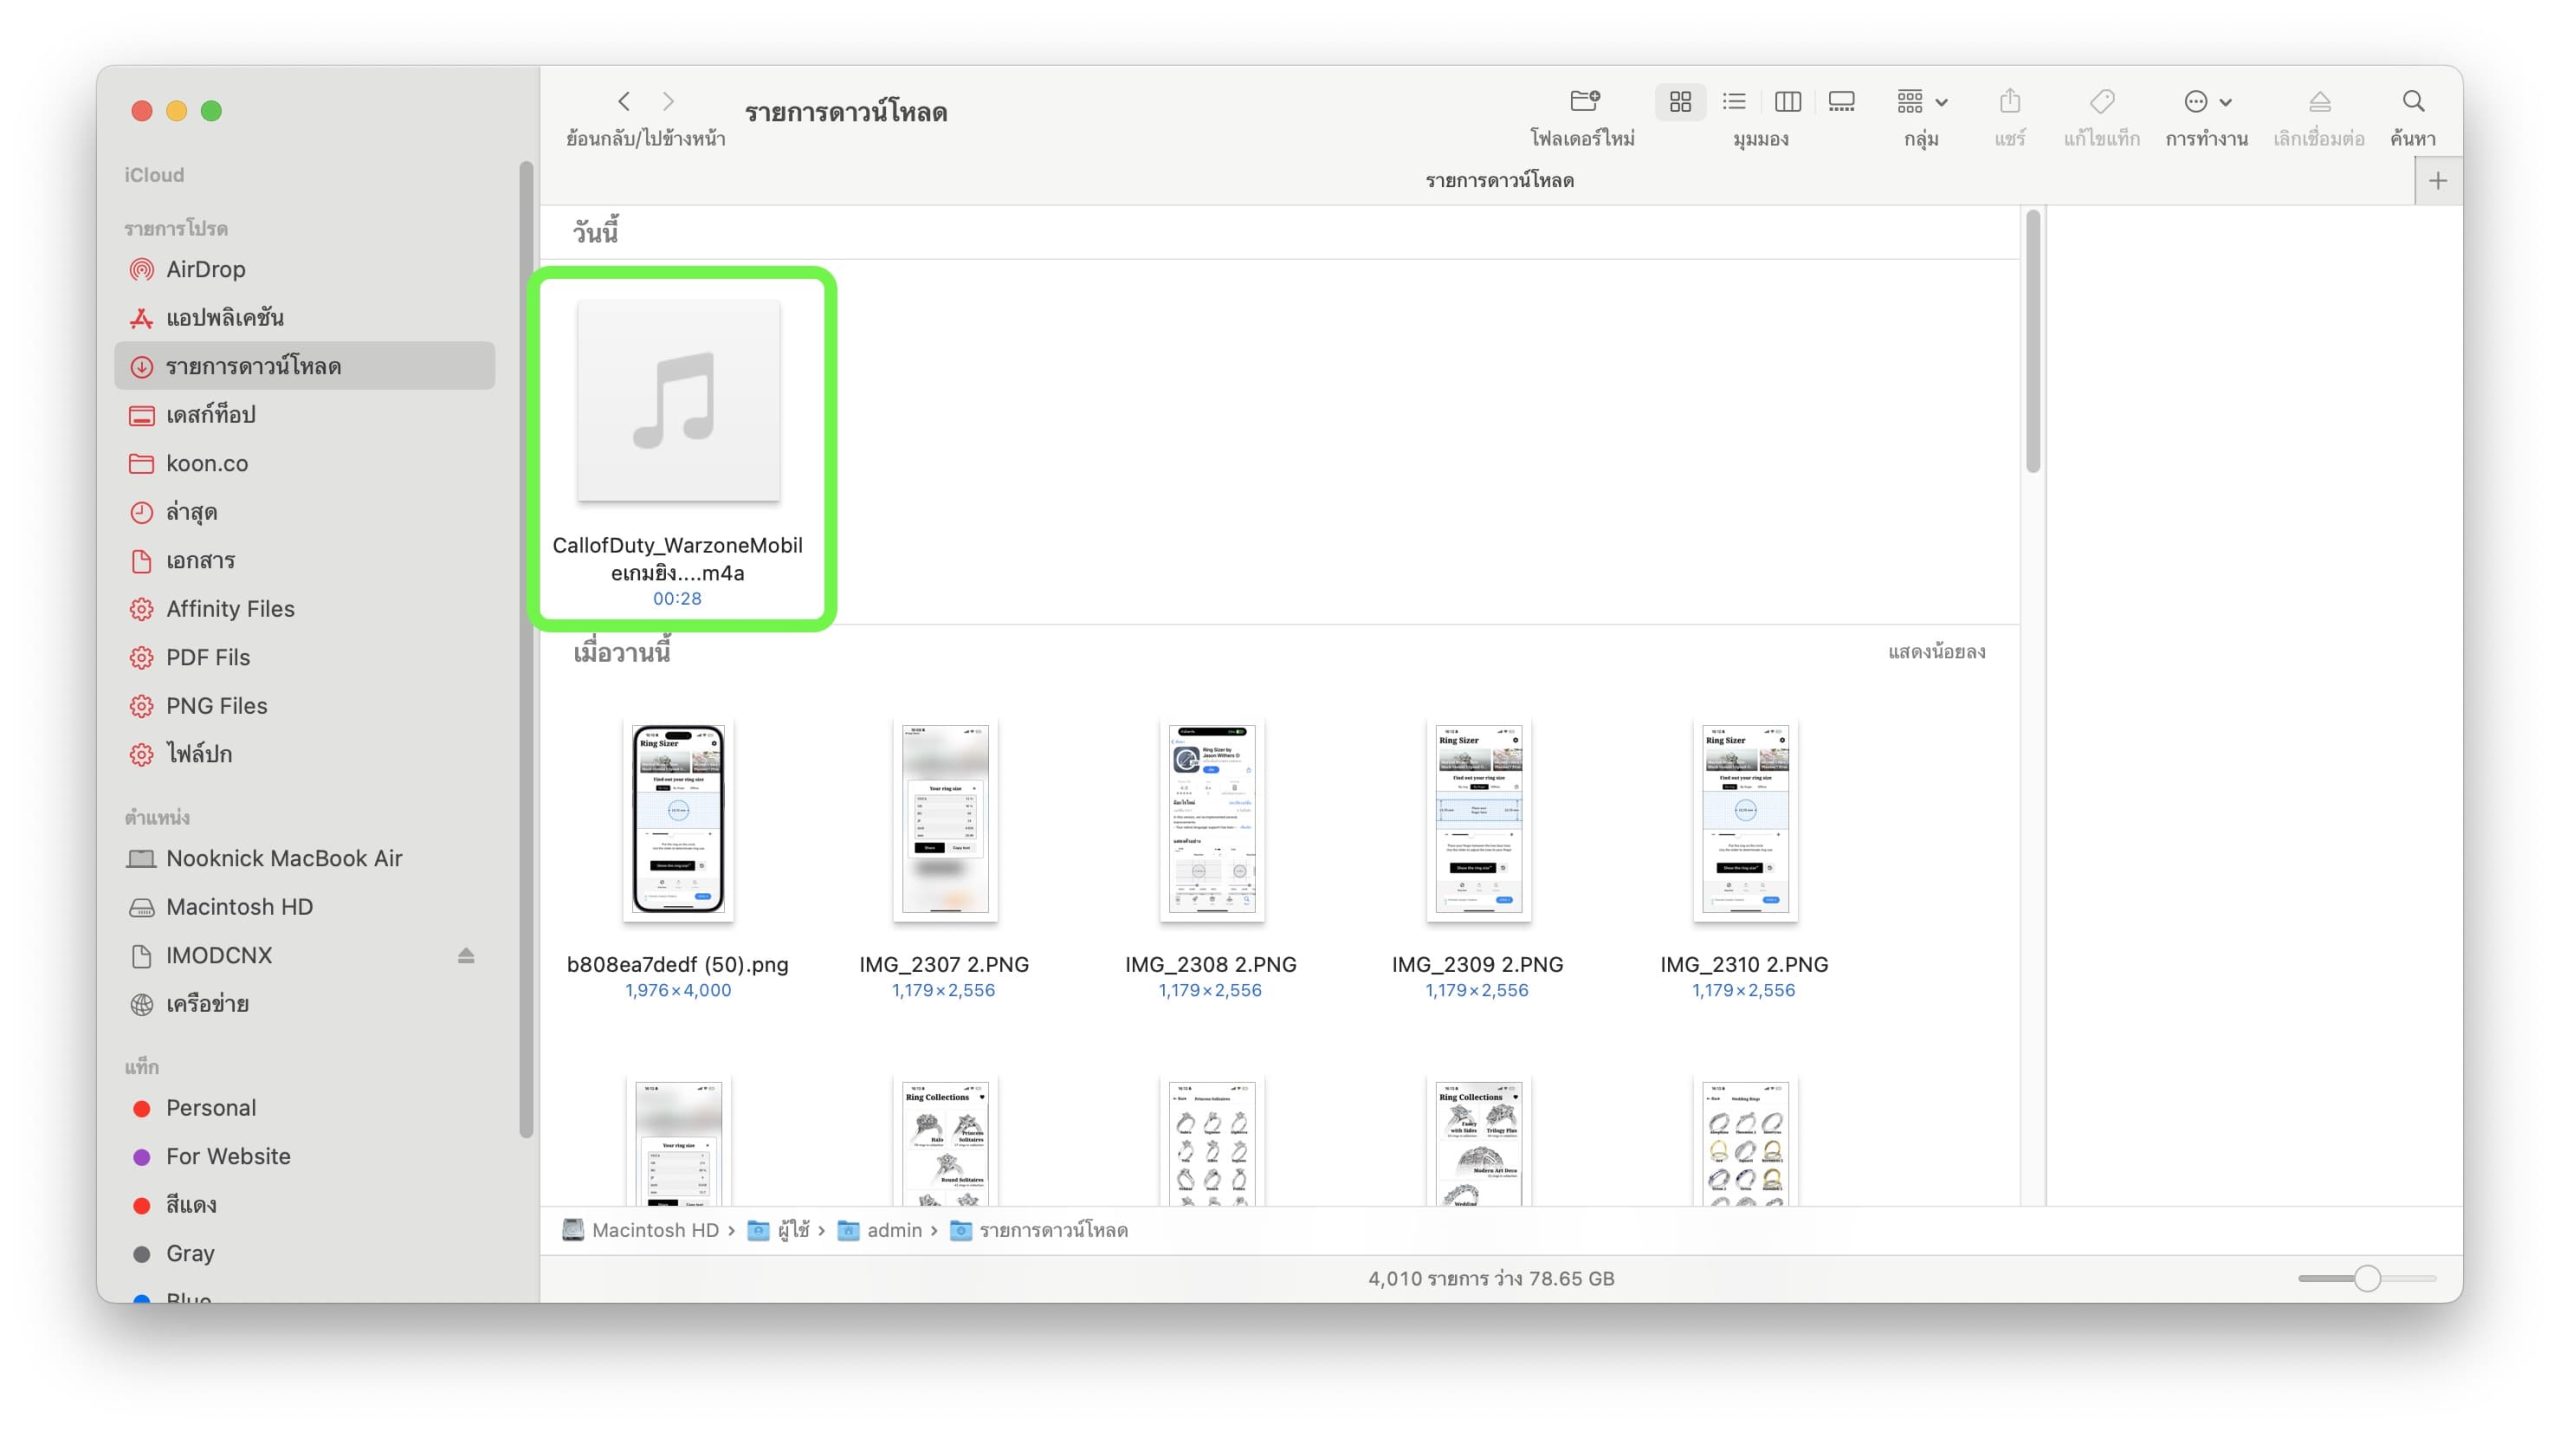The image size is (2560, 1431).
Task: Open the Affinity Files sidebar item
Action: [230, 609]
